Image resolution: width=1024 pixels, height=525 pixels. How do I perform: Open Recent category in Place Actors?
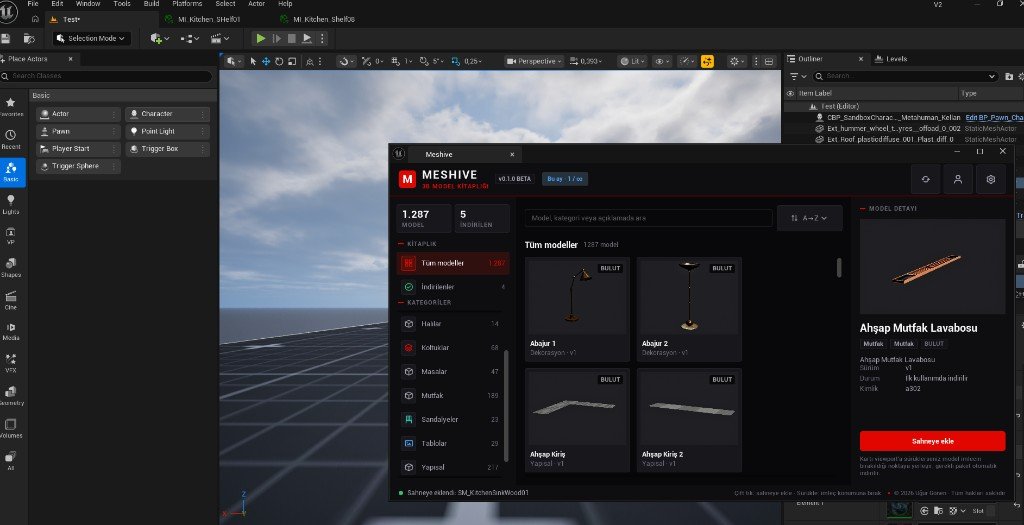(x=11, y=139)
